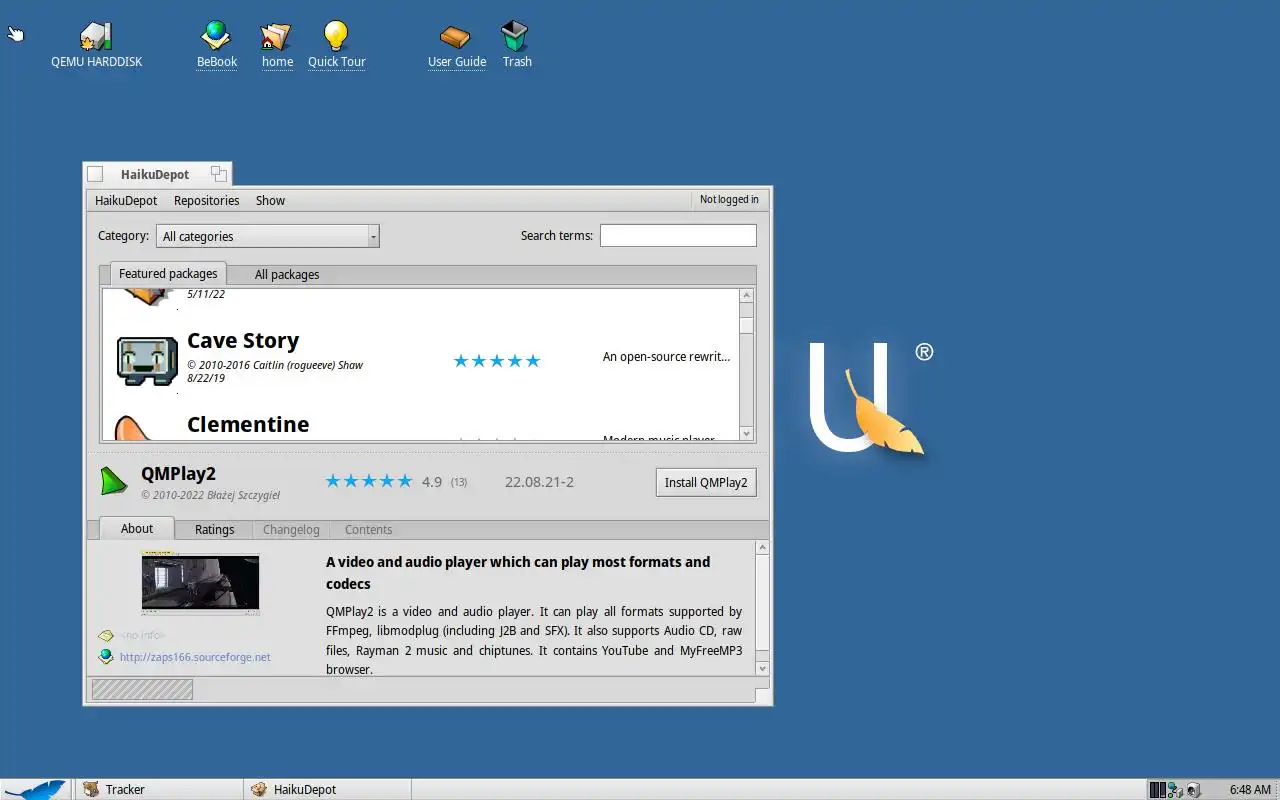Click the QMPlay2 screenshot thumbnail
This screenshot has width=1280, height=800.
(200, 584)
